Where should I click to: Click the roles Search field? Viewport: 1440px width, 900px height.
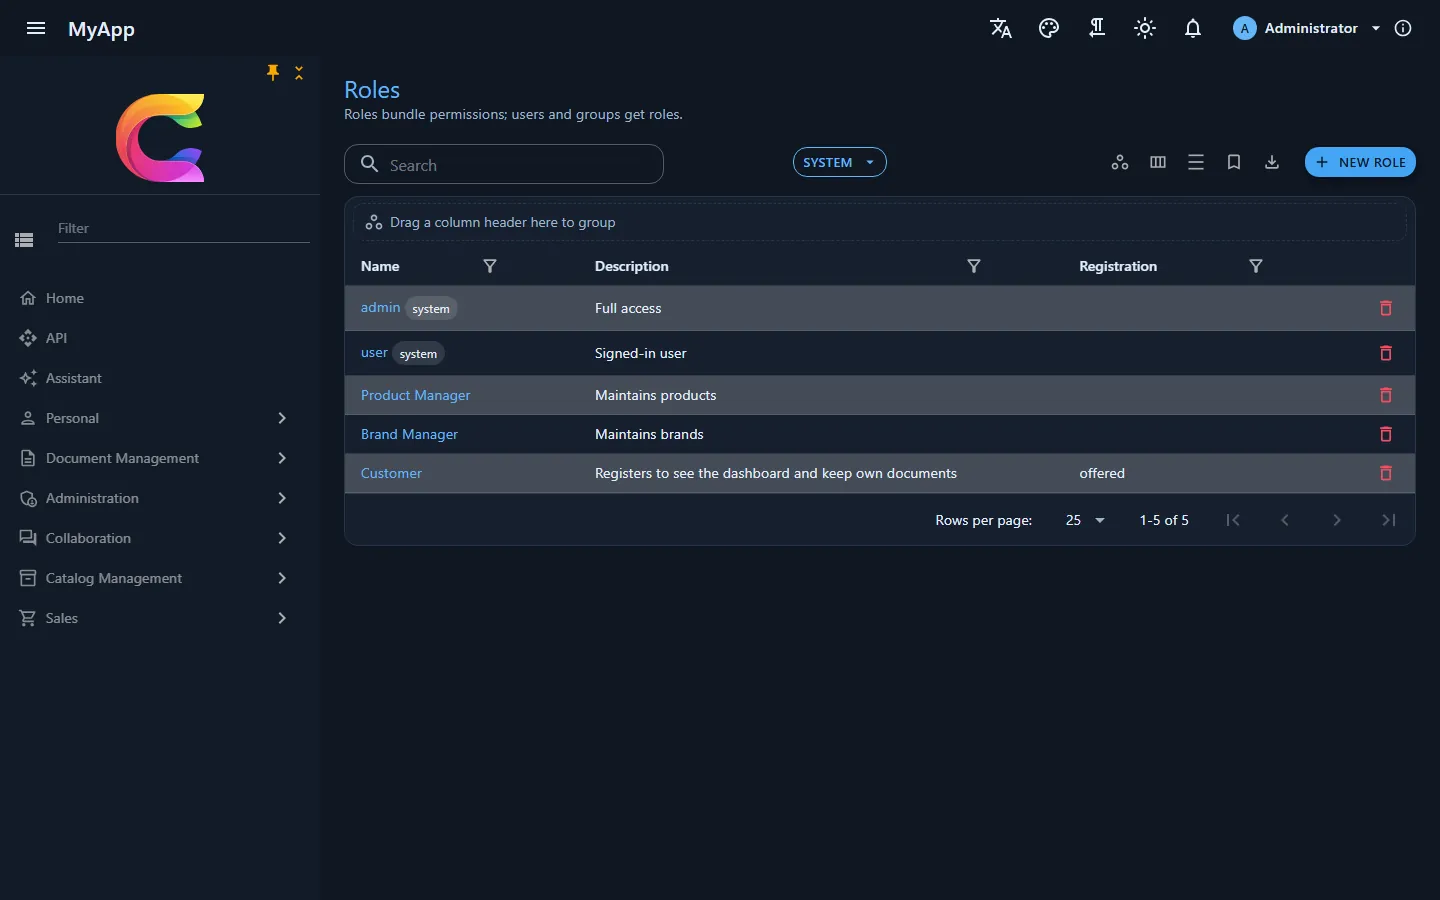click(504, 164)
